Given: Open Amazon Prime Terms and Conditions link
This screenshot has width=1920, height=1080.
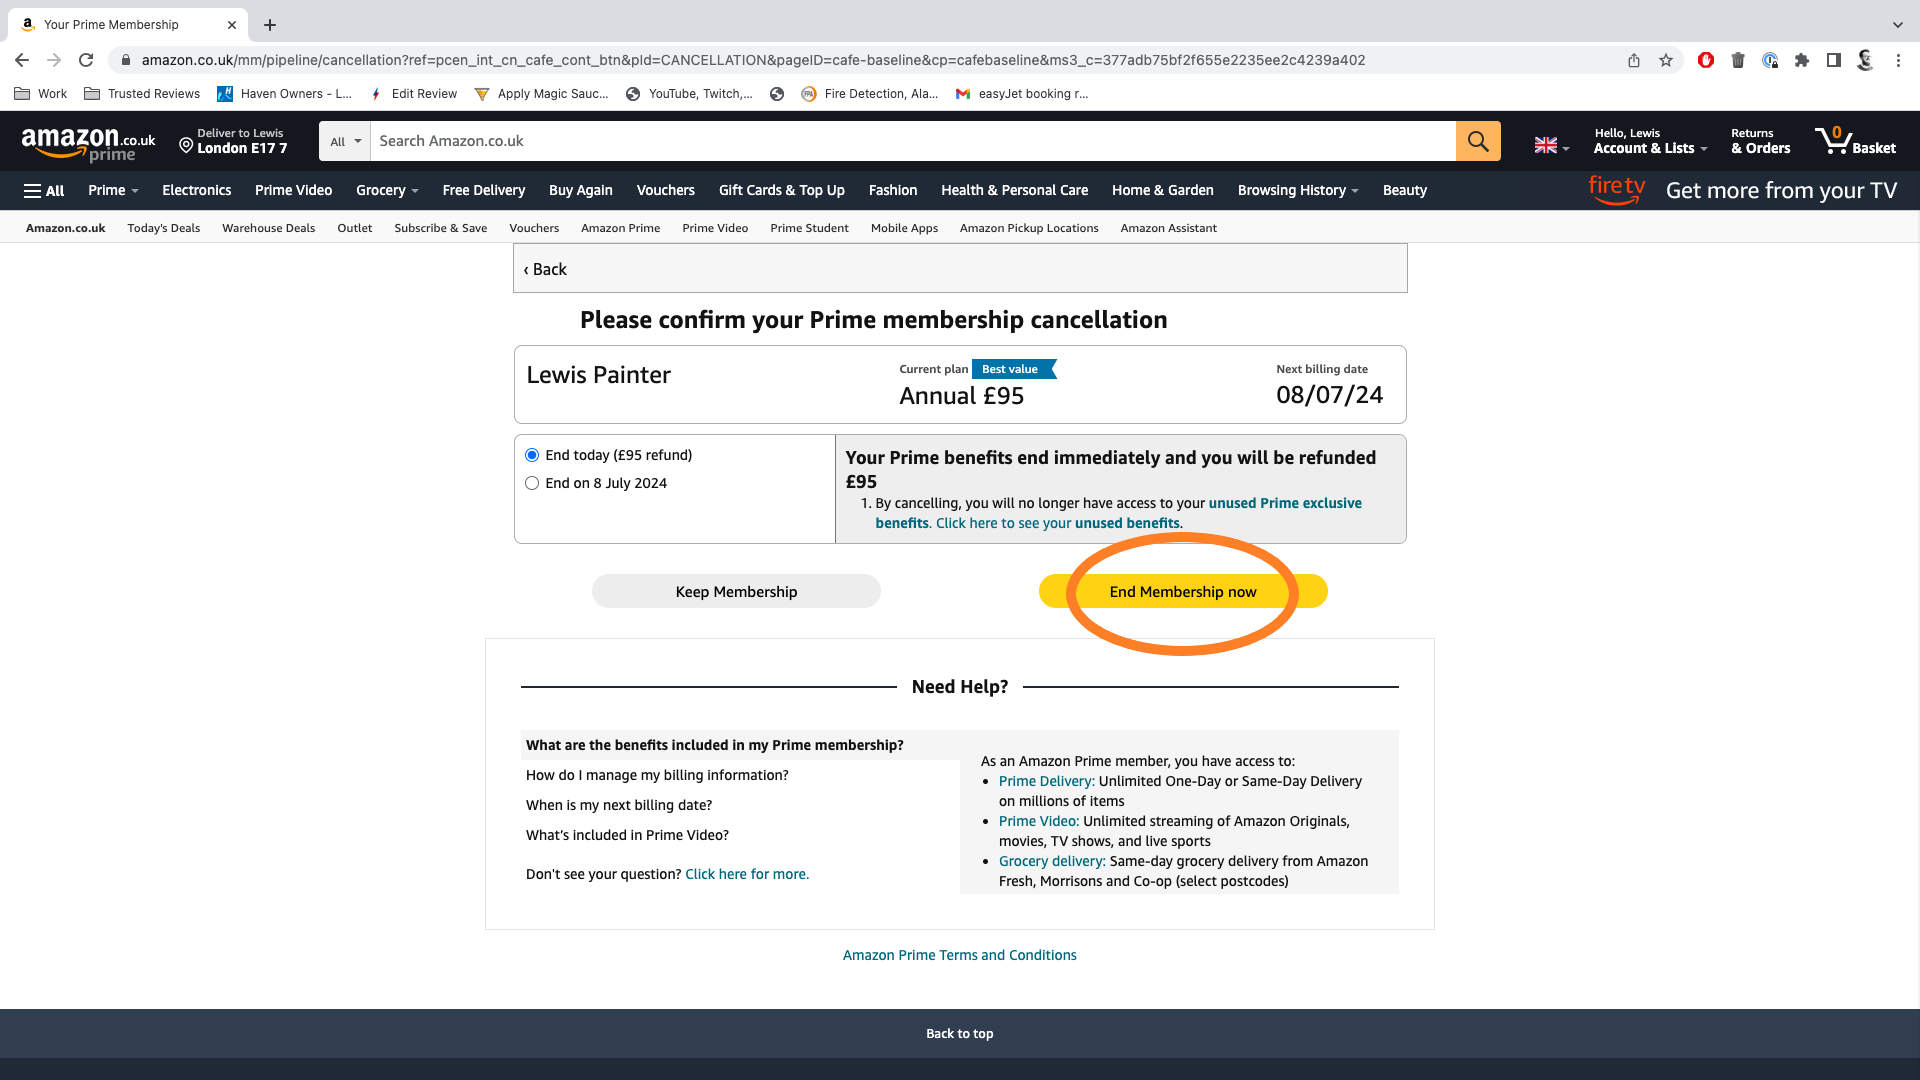Looking at the screenshot, I should pyautogui.click(x=960, y=955).
